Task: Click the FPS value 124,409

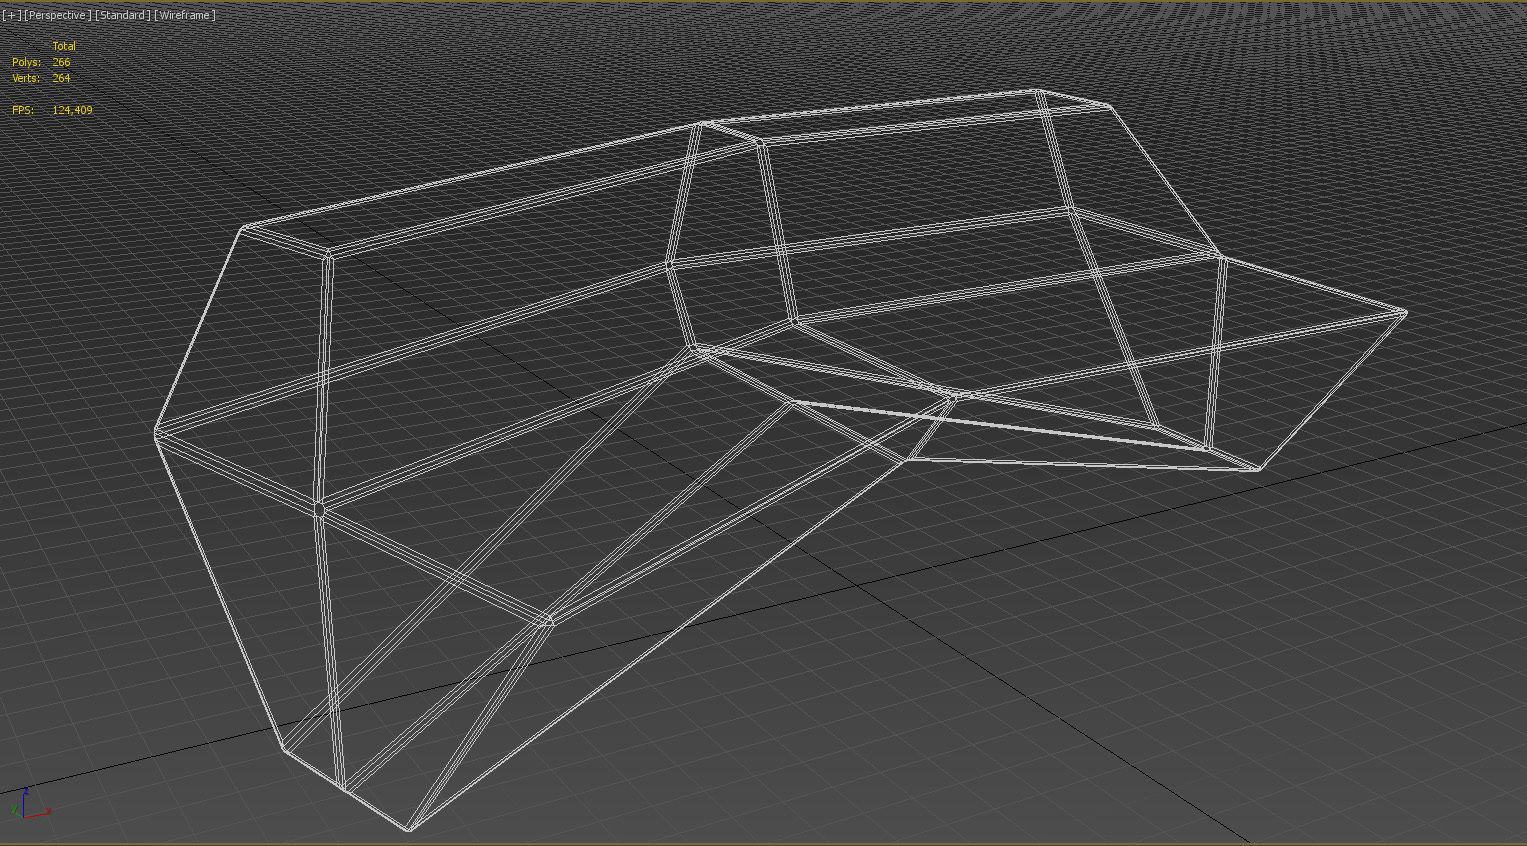Action: point(72,110)
